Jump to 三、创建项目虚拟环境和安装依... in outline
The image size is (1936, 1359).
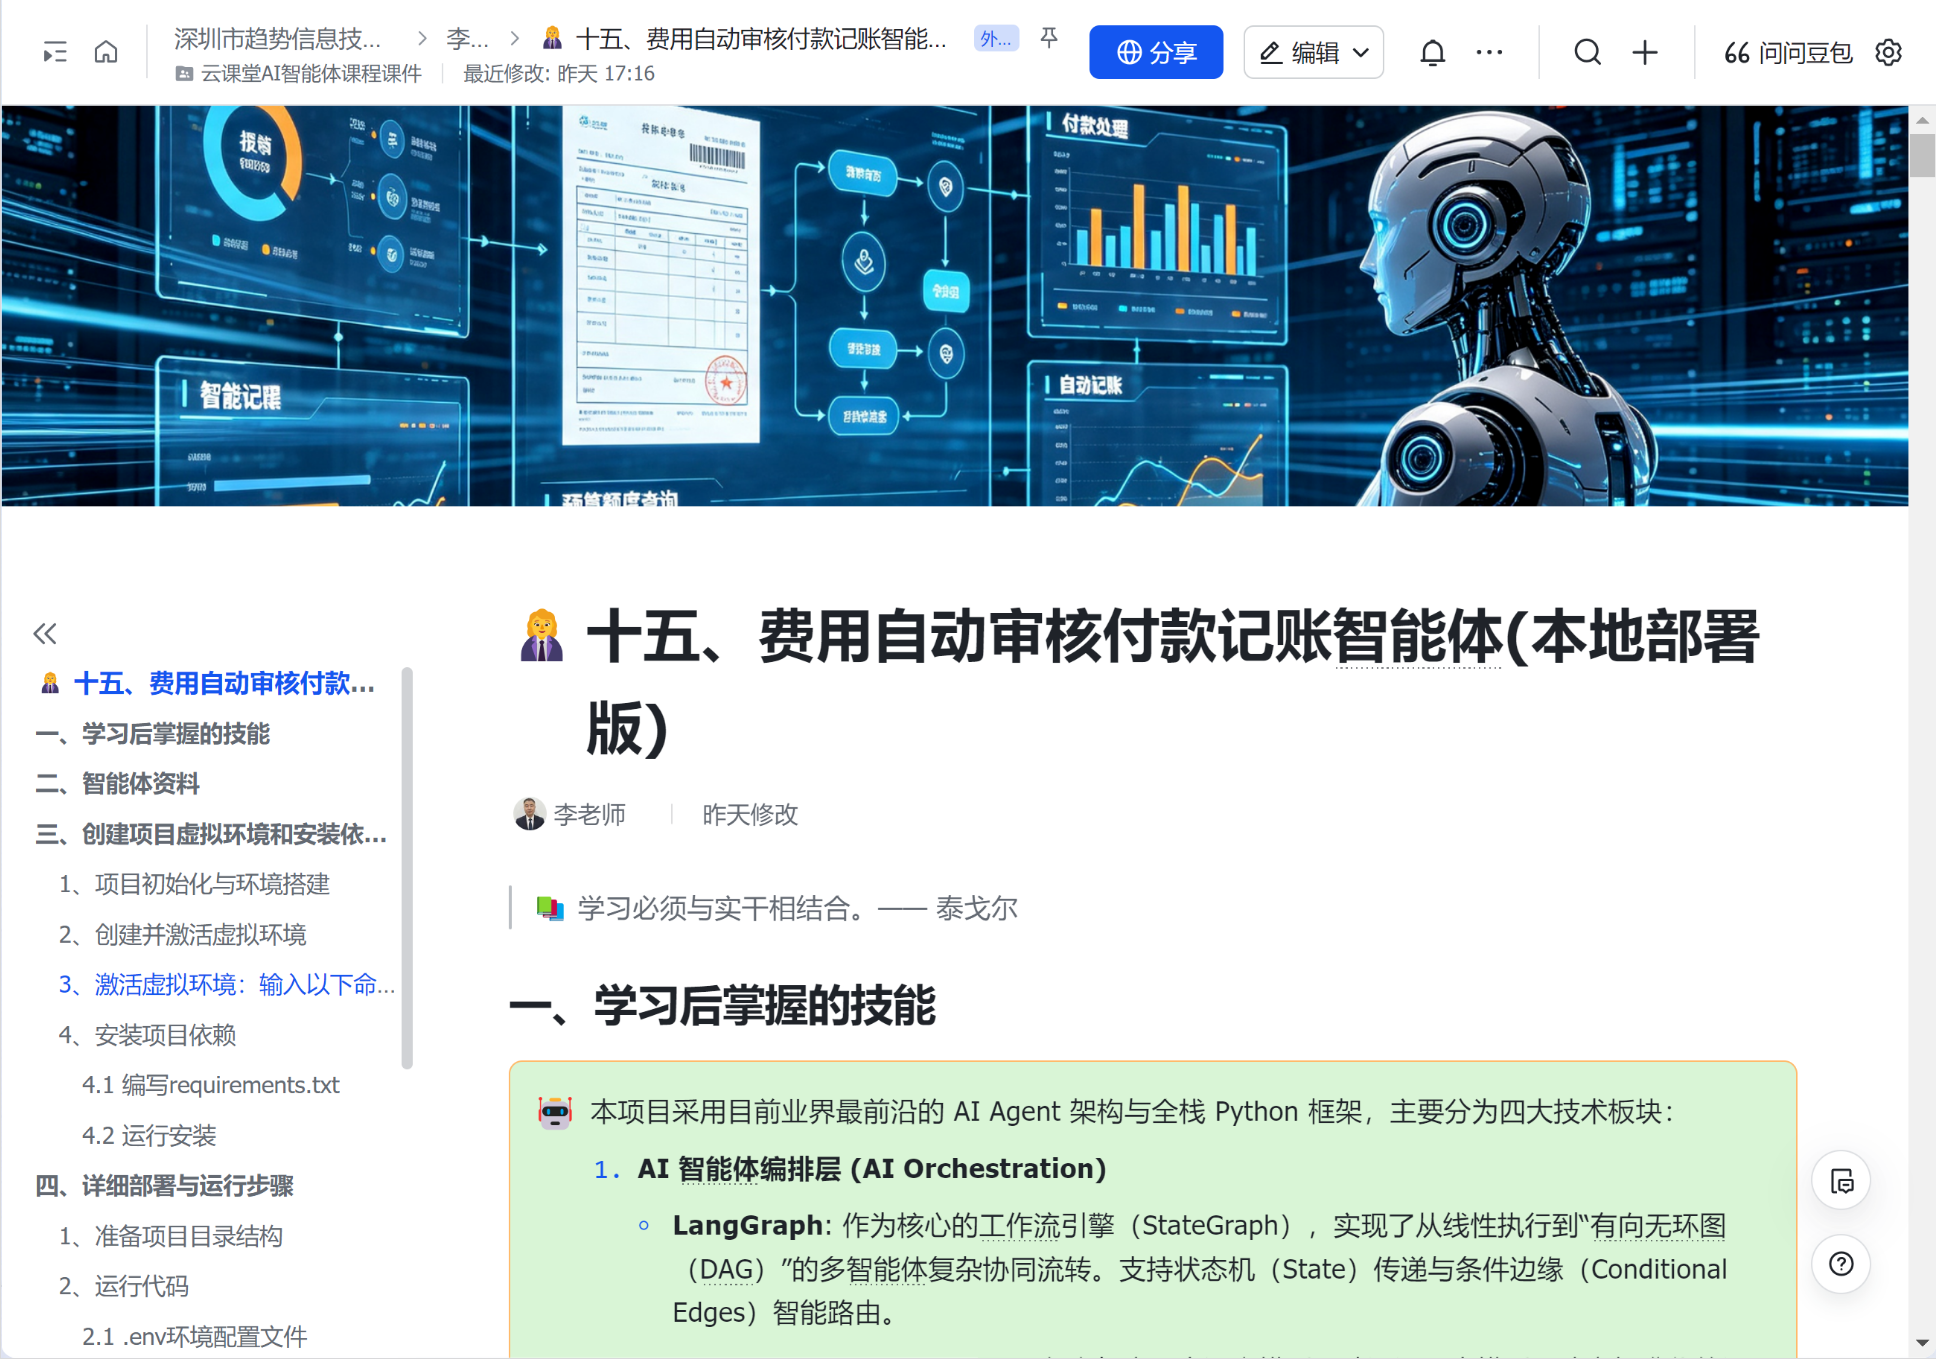coord(211,834)
